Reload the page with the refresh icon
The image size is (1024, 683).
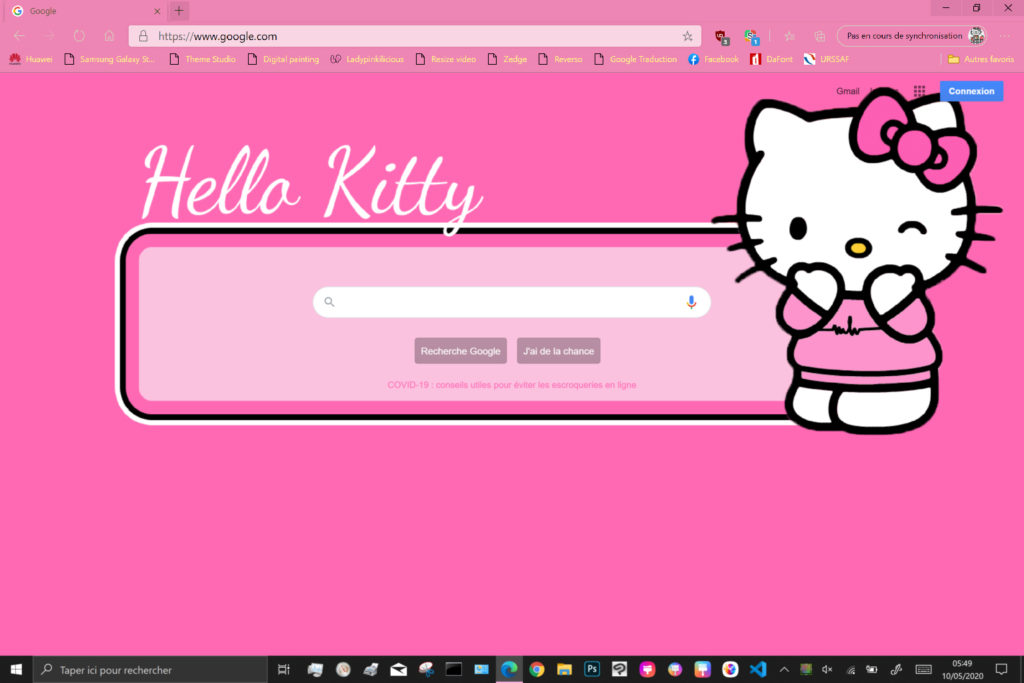[x=79, y=36]
